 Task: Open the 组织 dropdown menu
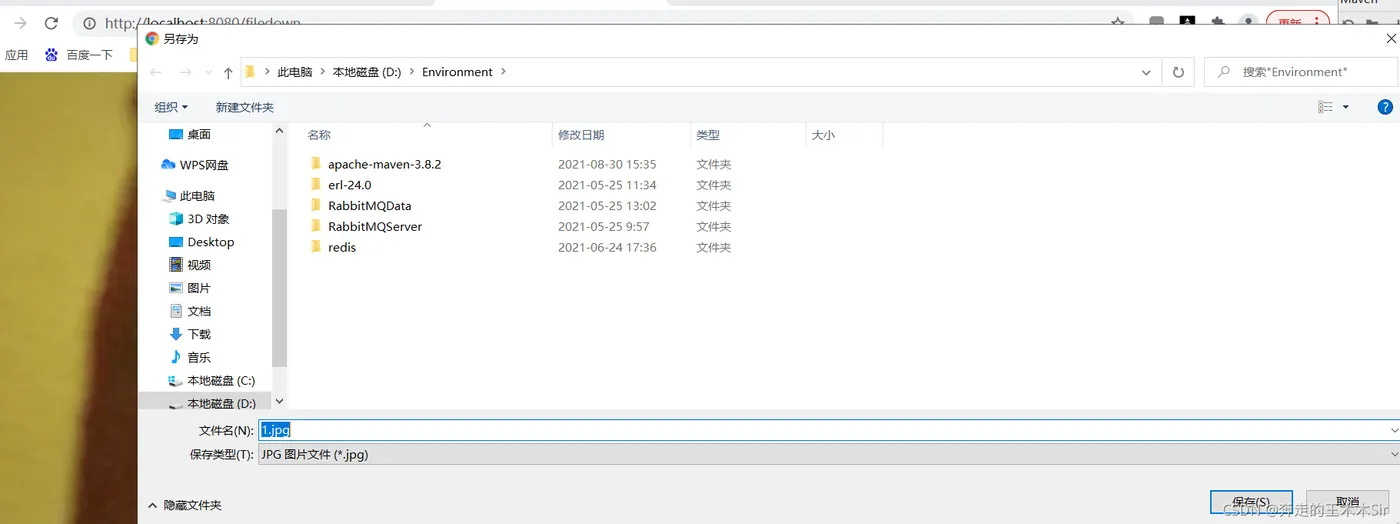pos(171,107)
